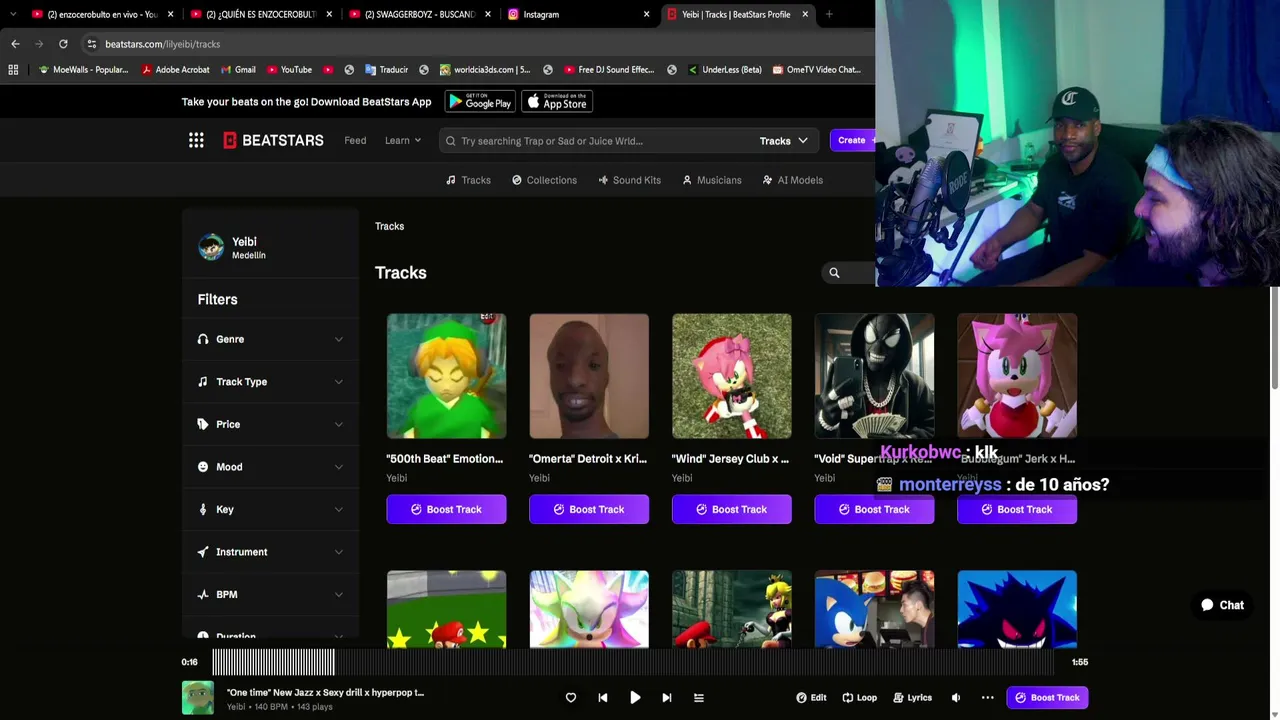Seek in the waveform progress bar

(632, 662)
